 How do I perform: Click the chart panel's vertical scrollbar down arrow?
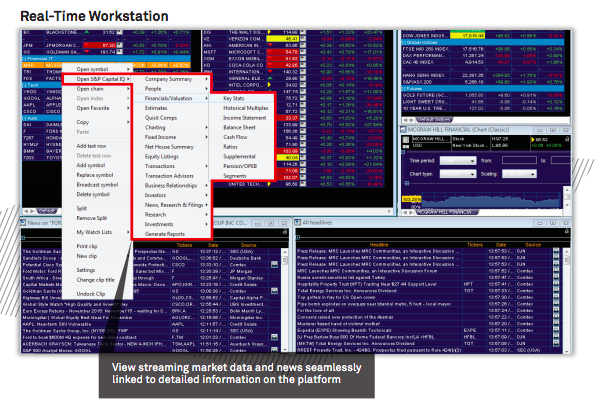tap(567, 206)
